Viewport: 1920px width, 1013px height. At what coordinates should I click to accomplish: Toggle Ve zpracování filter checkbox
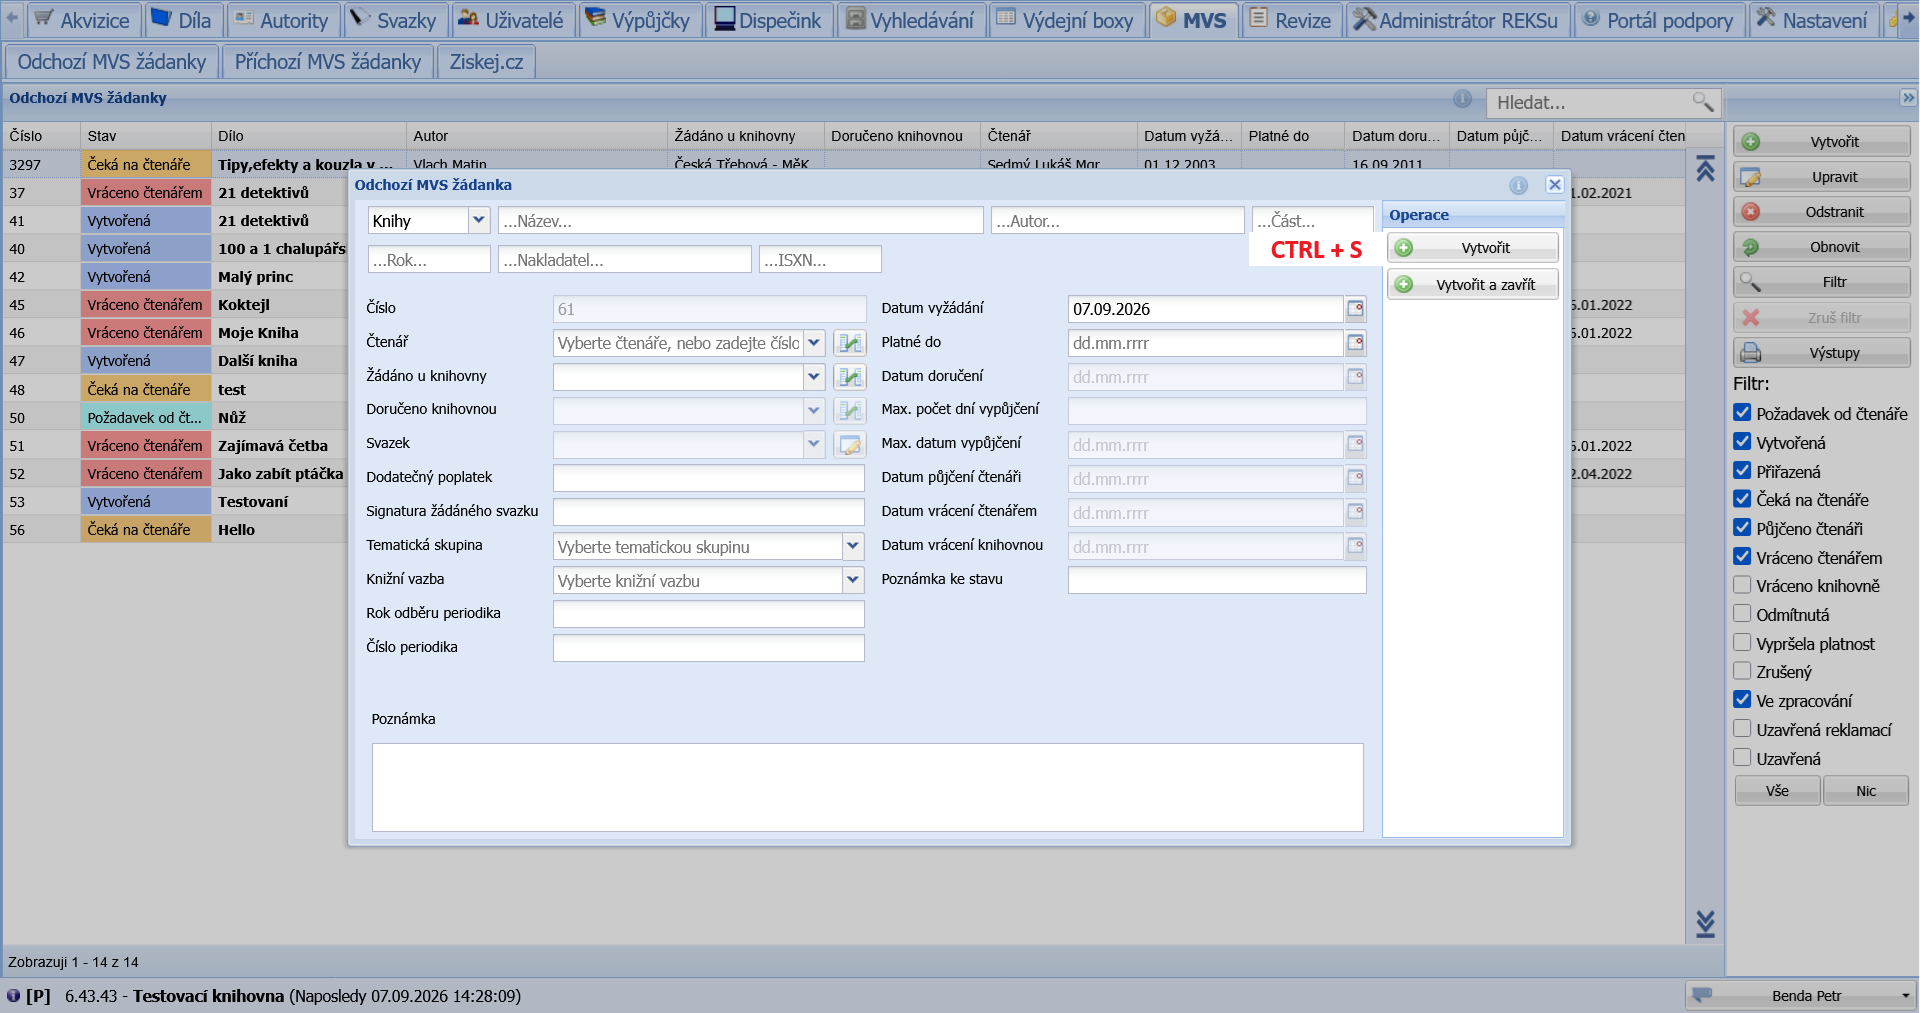tap(1742, 700)
